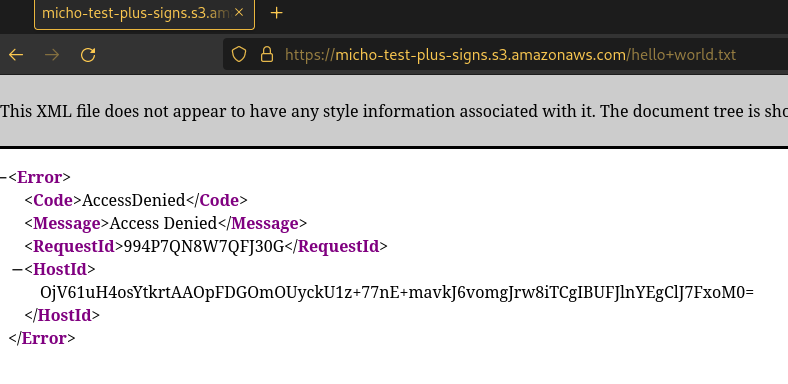Click the closing HostId tag
Screen dimensions: 788x384
[x=62, y=315]
